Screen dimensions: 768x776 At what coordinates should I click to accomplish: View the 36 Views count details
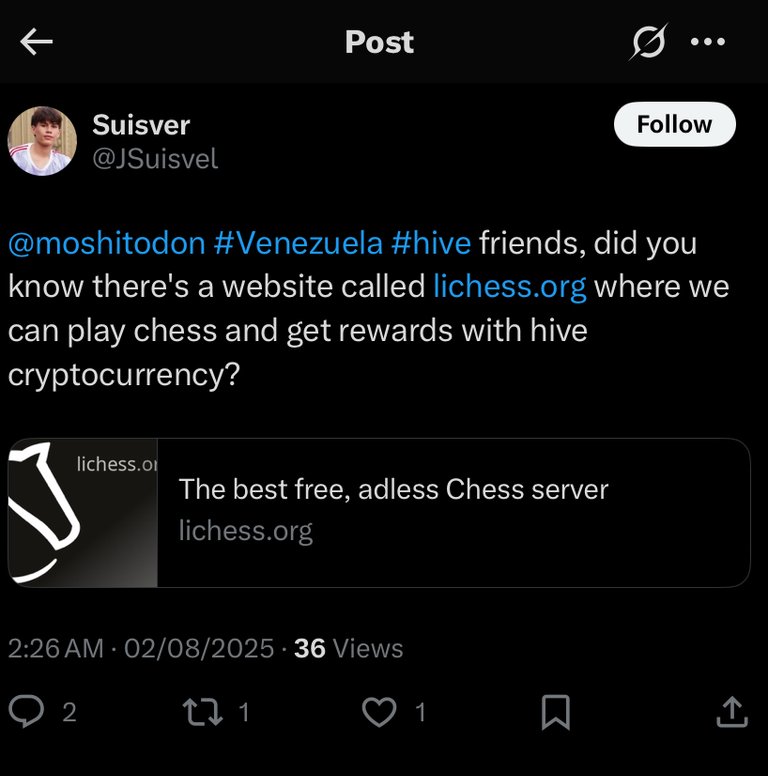coord(348,648)
